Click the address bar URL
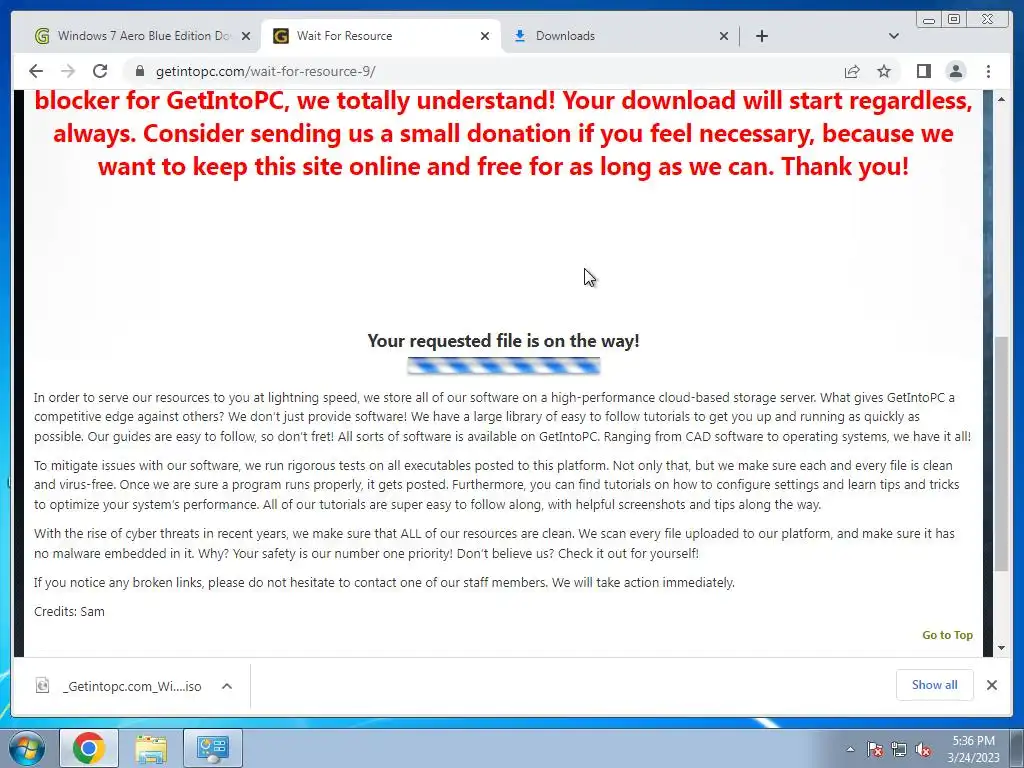This screenshot has height=768, width=1024. 265,71
